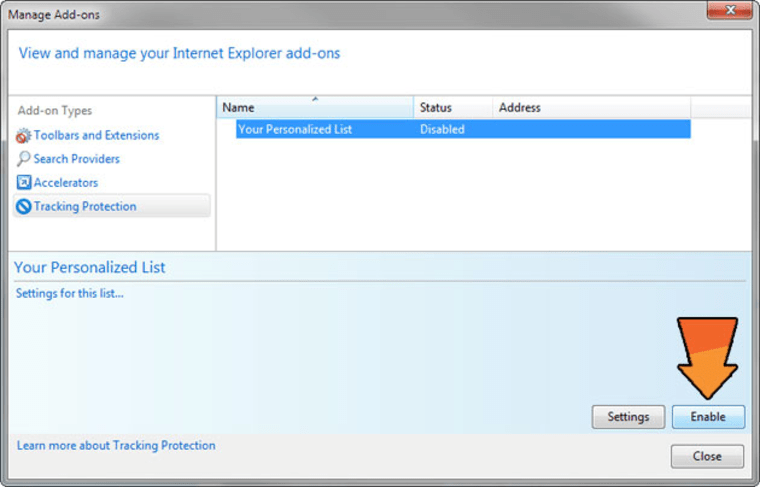Click the Disabled status cell
760x487 pixels.
click(x=442, y=129)
